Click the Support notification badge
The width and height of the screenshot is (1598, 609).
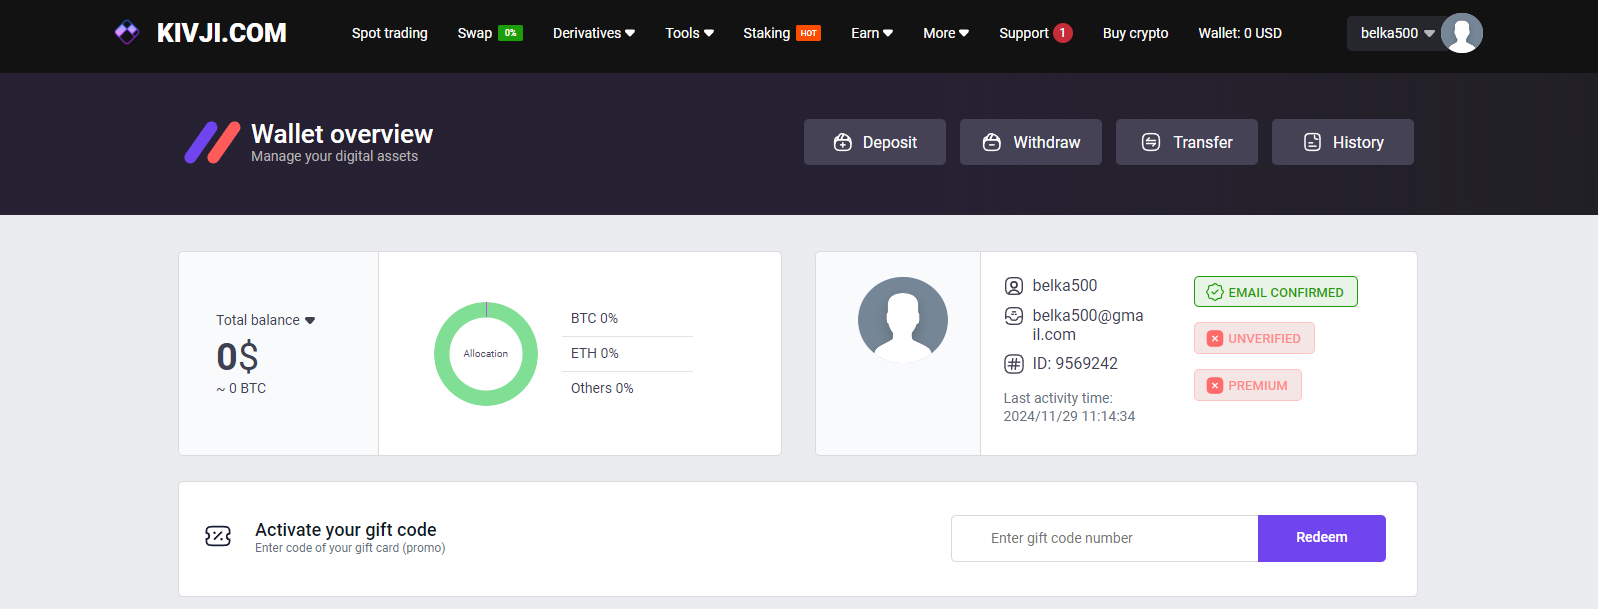point(1062,33)
